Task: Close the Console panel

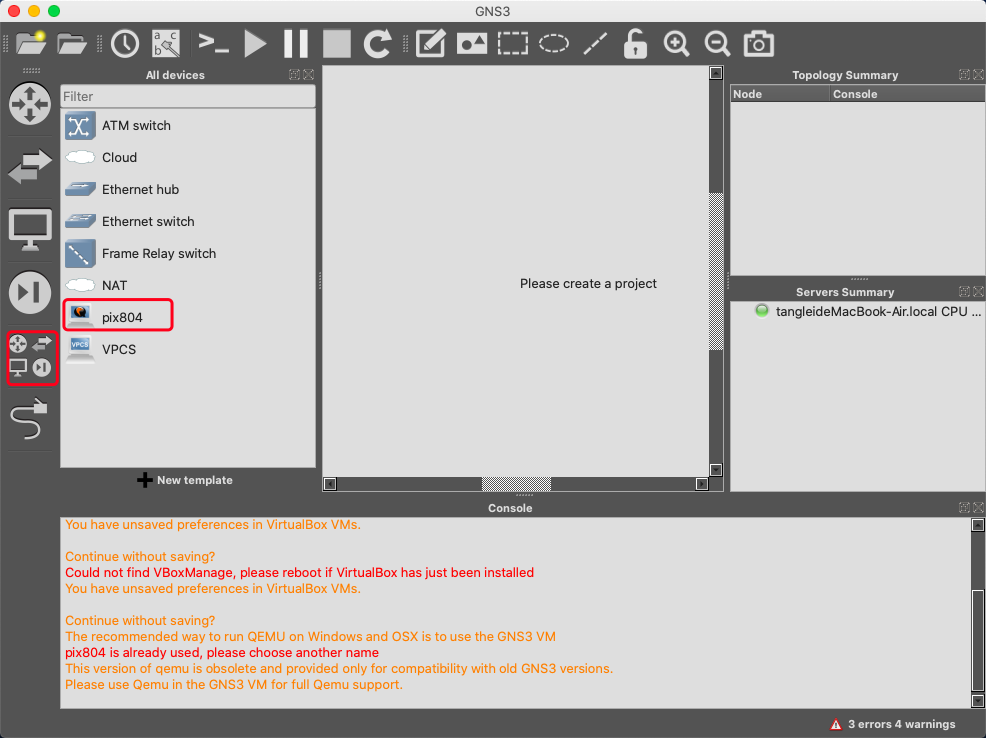Action: pos(978,507)
